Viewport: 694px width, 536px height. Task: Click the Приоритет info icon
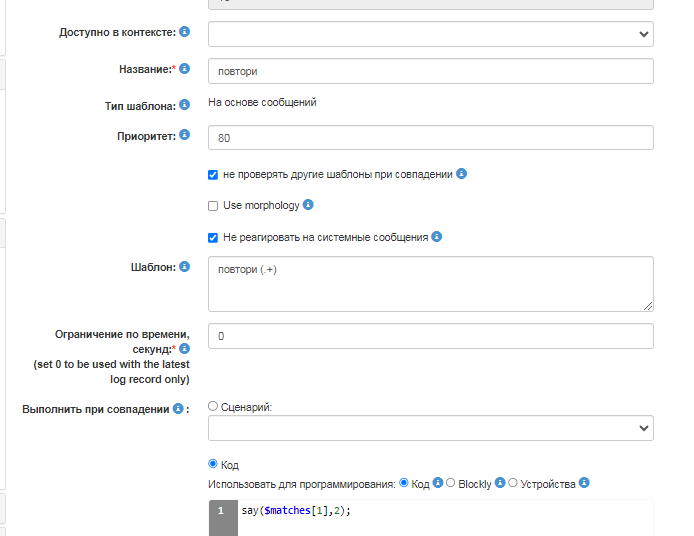(185, 135)
